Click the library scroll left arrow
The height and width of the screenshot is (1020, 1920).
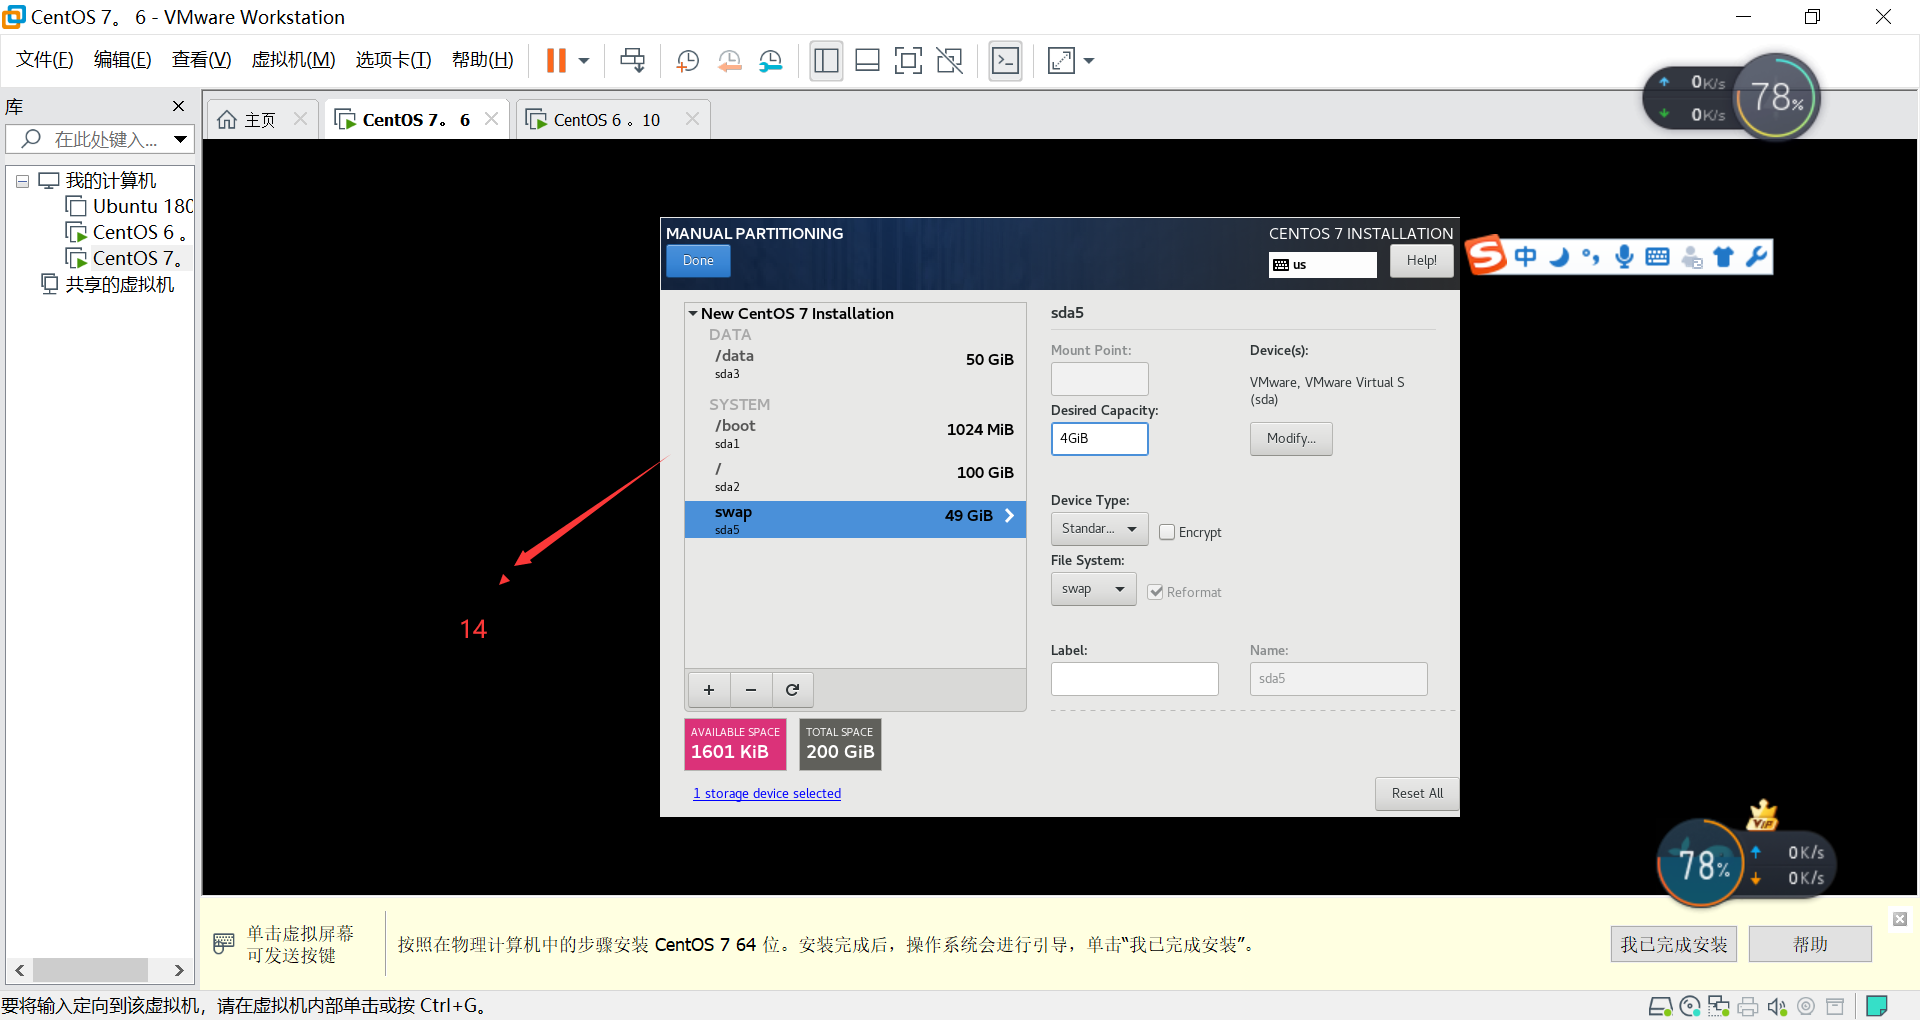click(x=19, y=970)
